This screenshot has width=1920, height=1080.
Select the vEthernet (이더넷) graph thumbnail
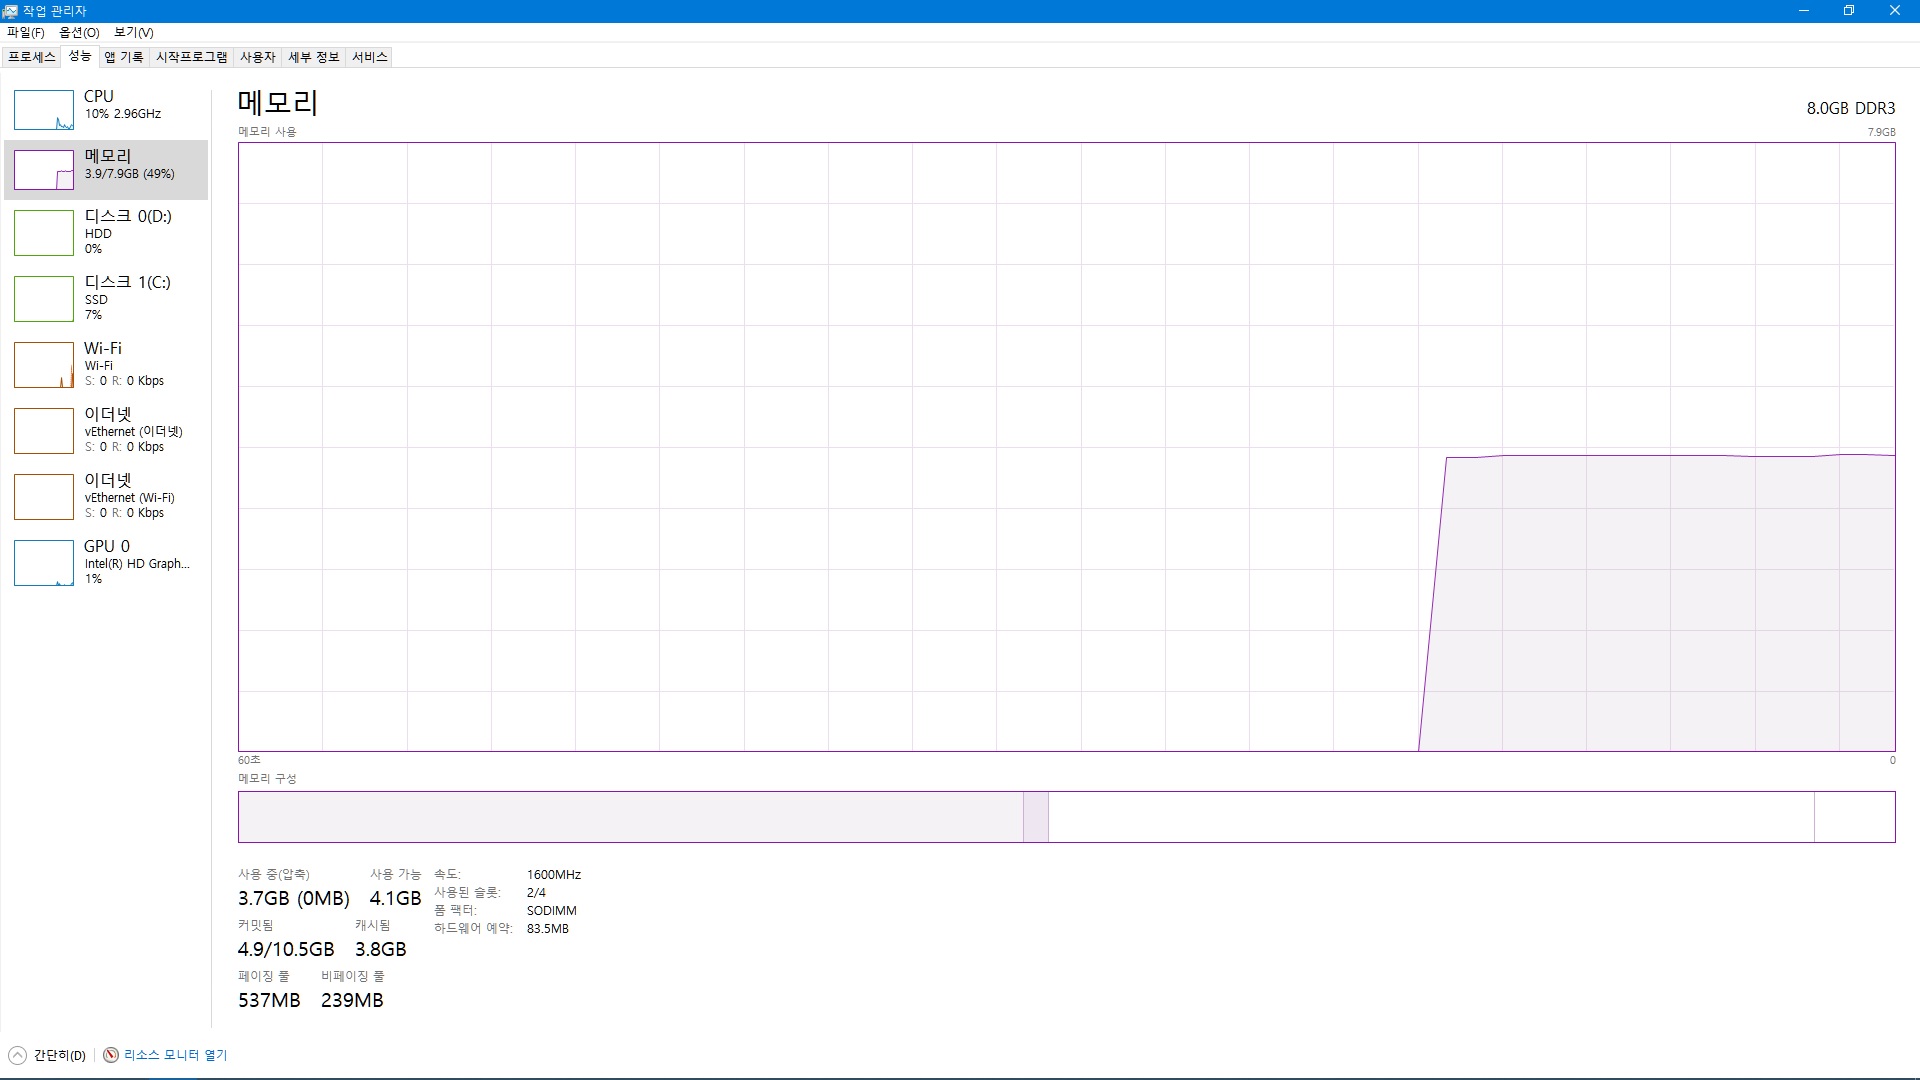coord(44,431)
